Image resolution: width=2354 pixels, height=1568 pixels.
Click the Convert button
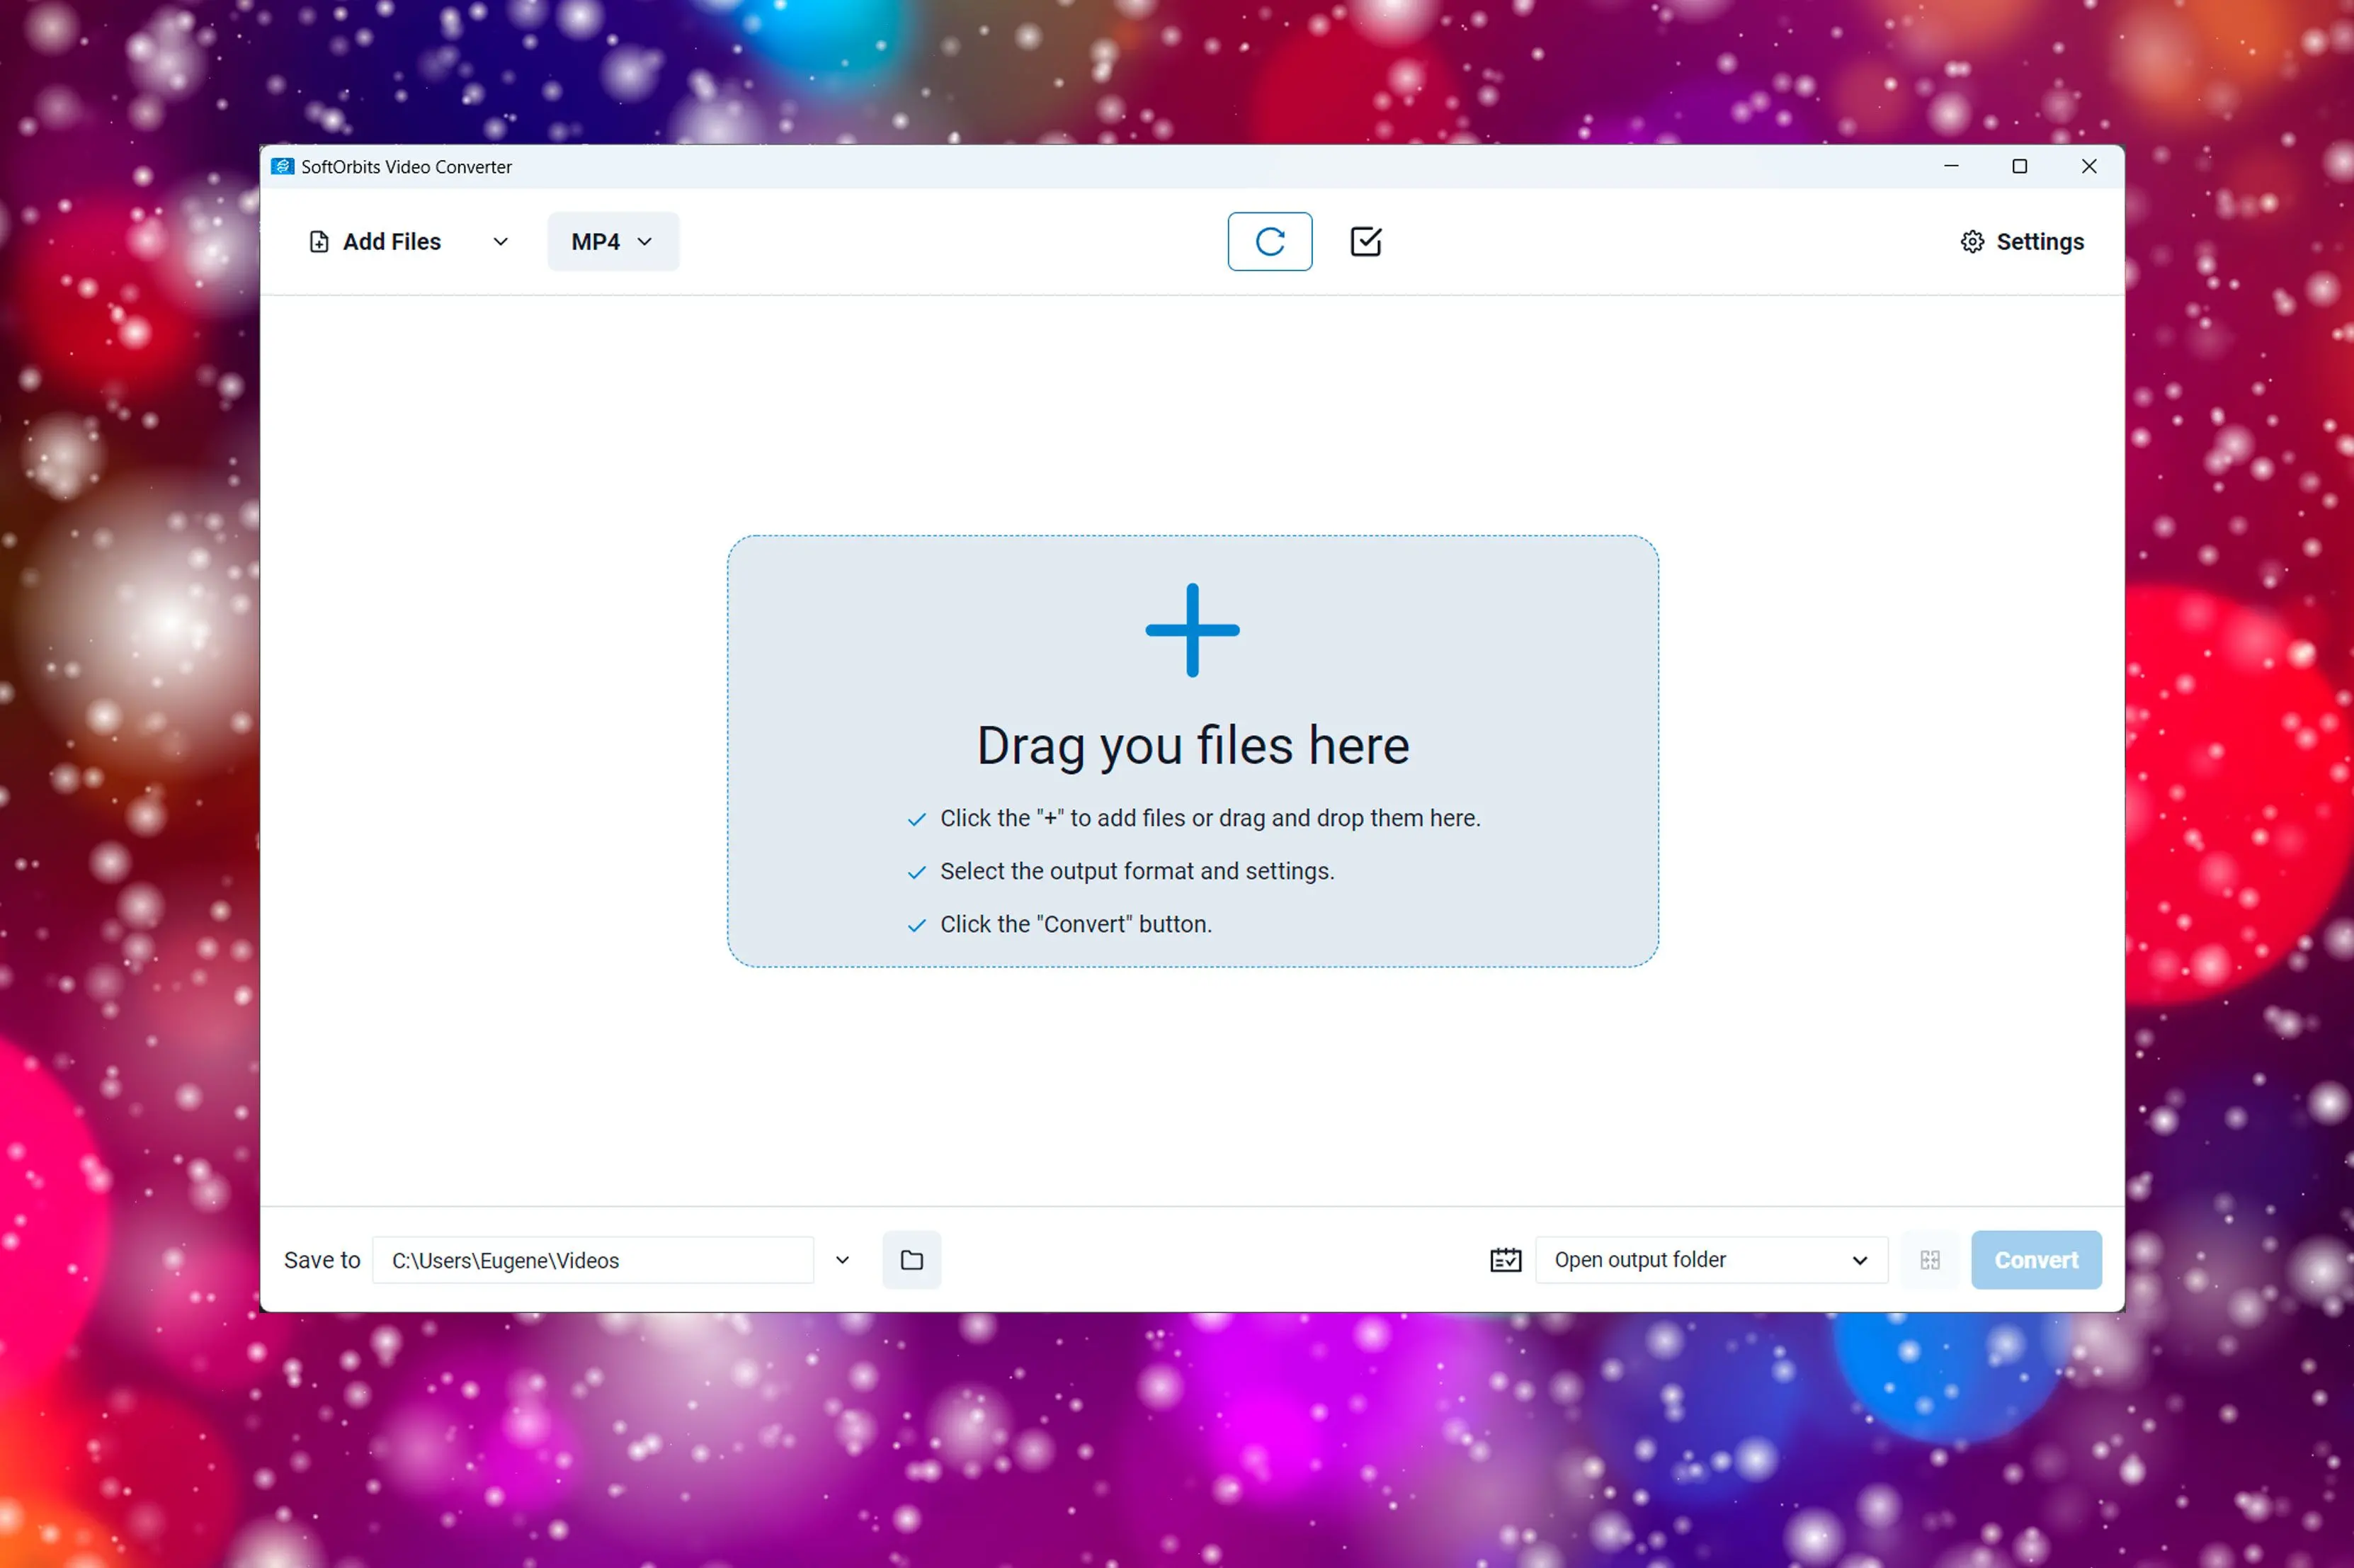2034,1260
